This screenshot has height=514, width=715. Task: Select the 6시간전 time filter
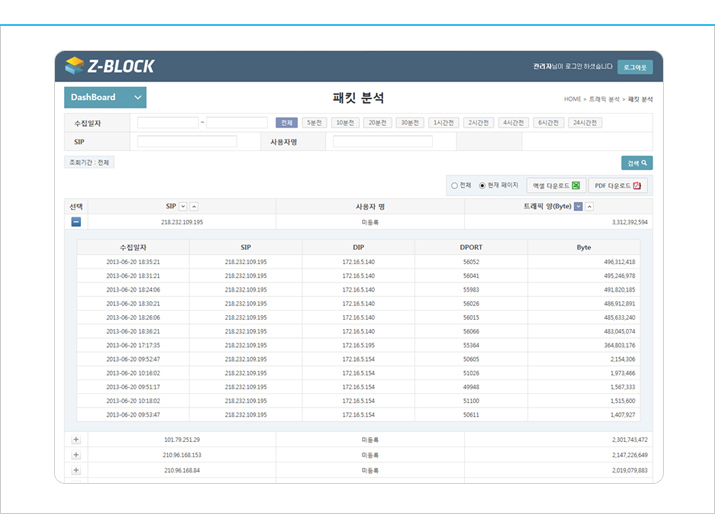click(x=549, y=123)
